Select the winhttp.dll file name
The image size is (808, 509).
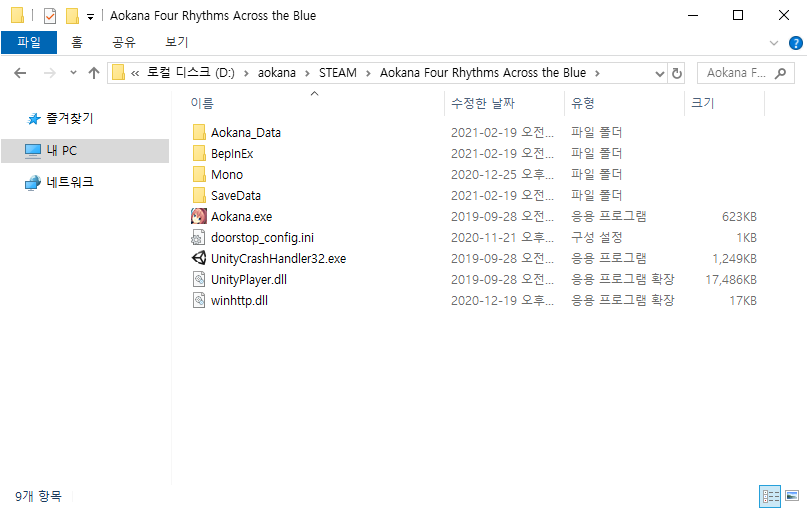pos(239,300)
